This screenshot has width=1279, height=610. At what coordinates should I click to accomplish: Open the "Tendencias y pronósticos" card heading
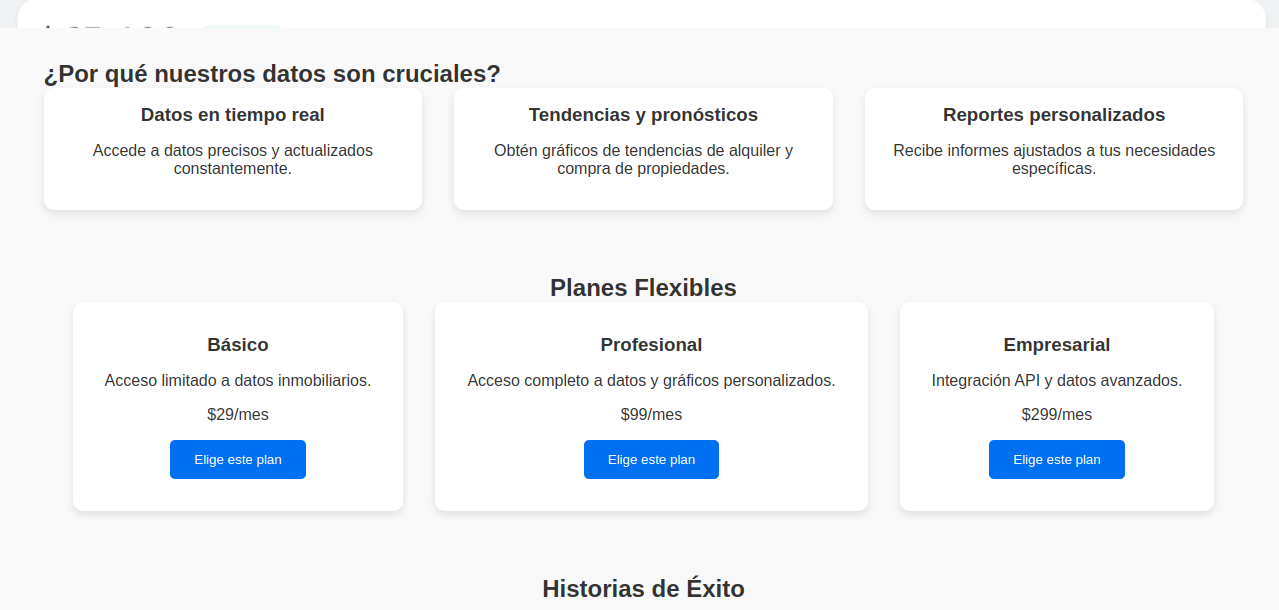point(643,115)
